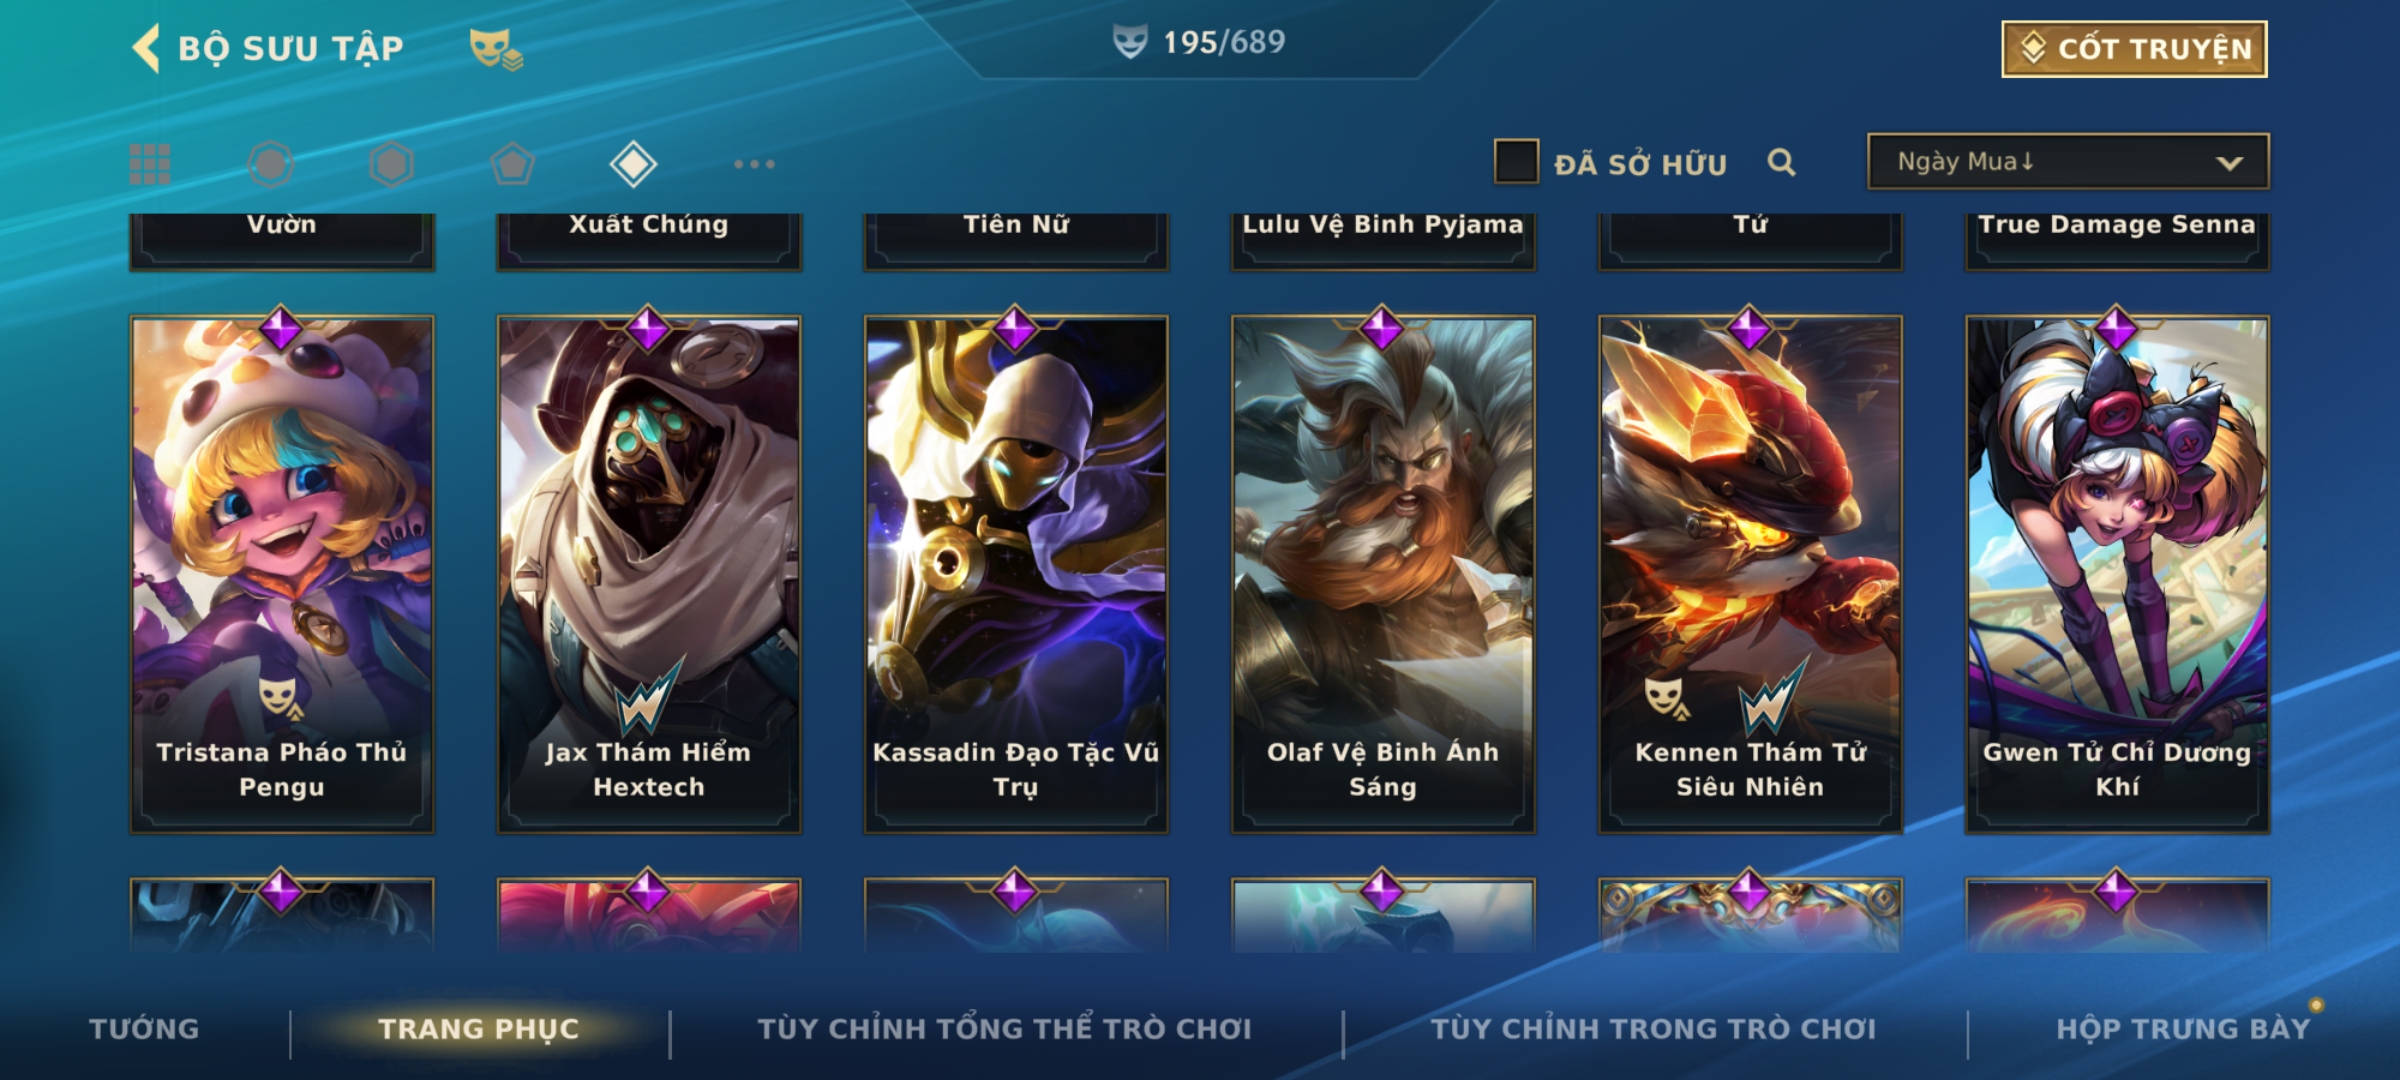
Task: Open the Jax Thám Hiểm Hextech skin
Action: coord(649,574)
